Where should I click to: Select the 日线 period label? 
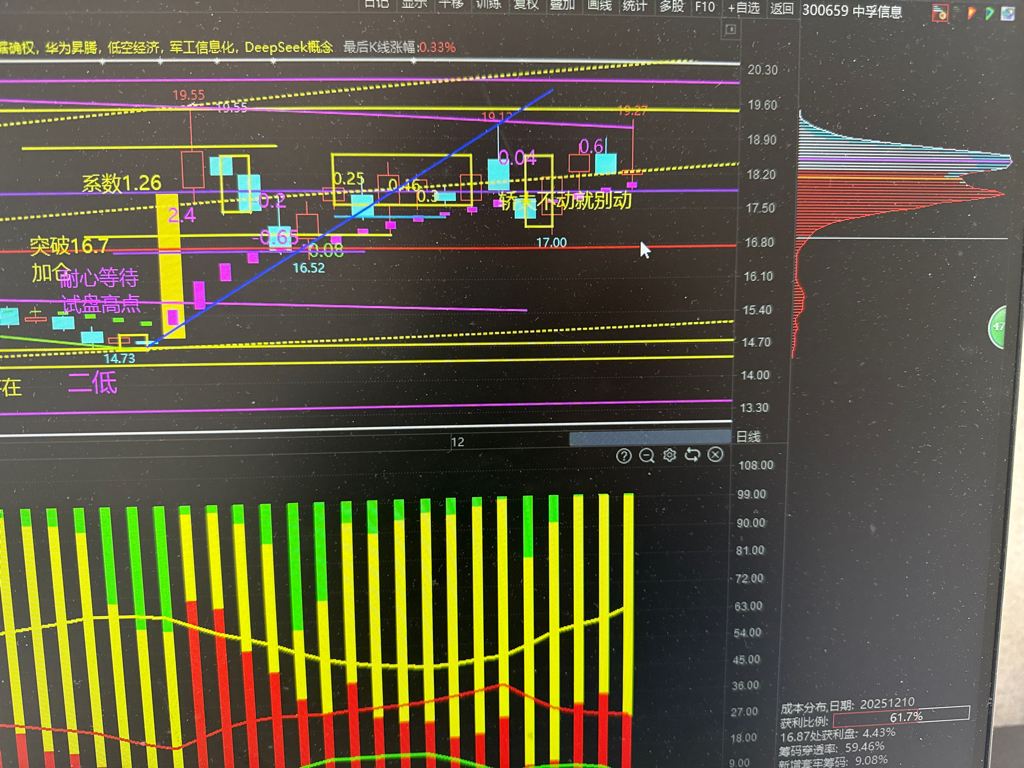pos(748,436)
